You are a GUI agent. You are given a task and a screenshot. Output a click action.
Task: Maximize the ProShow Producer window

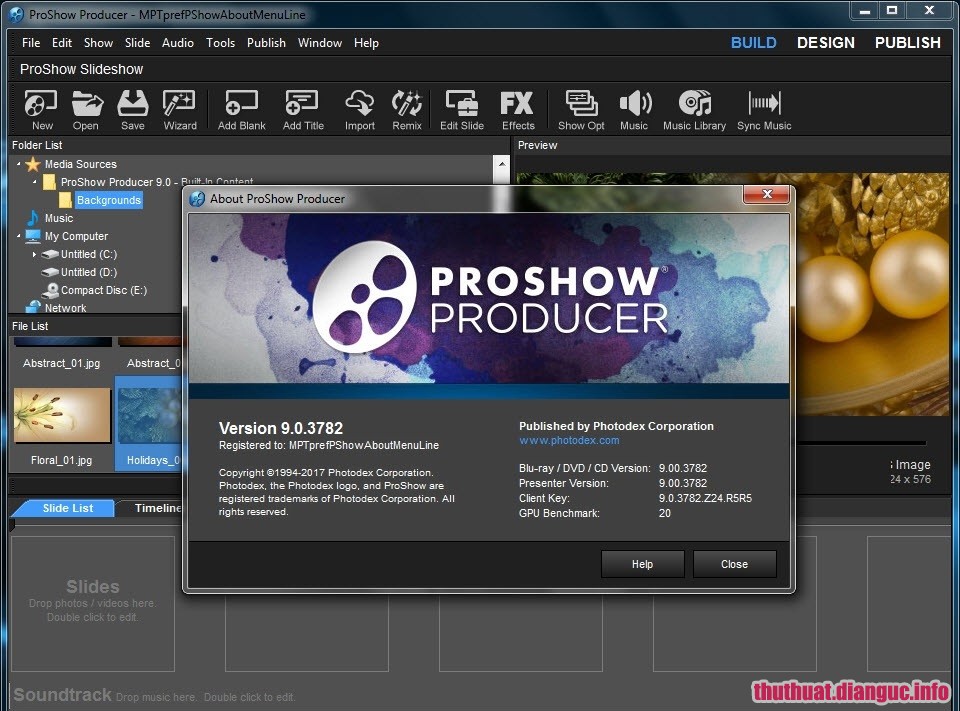[x=892, y=10]
